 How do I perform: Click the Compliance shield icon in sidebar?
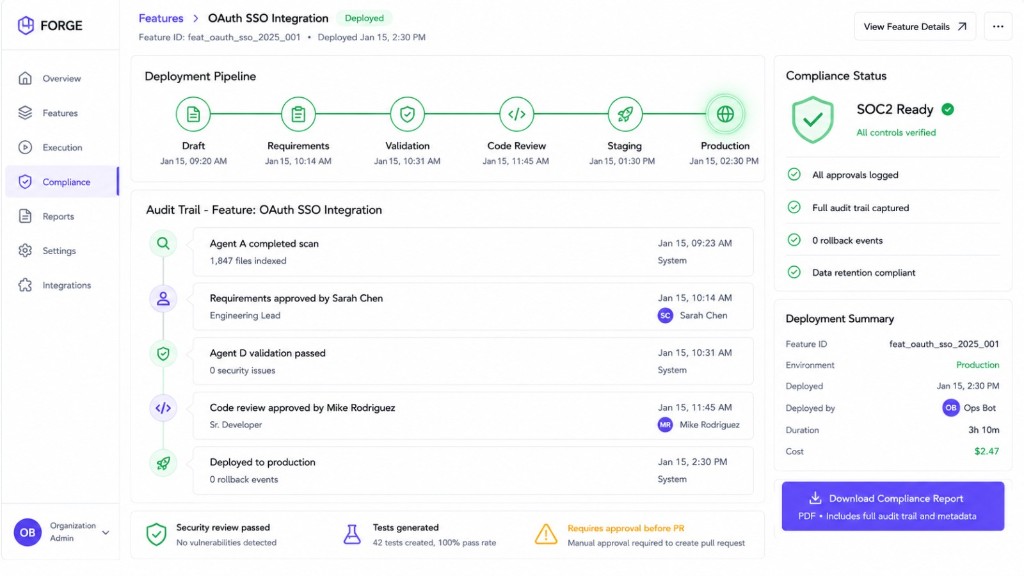25,182
